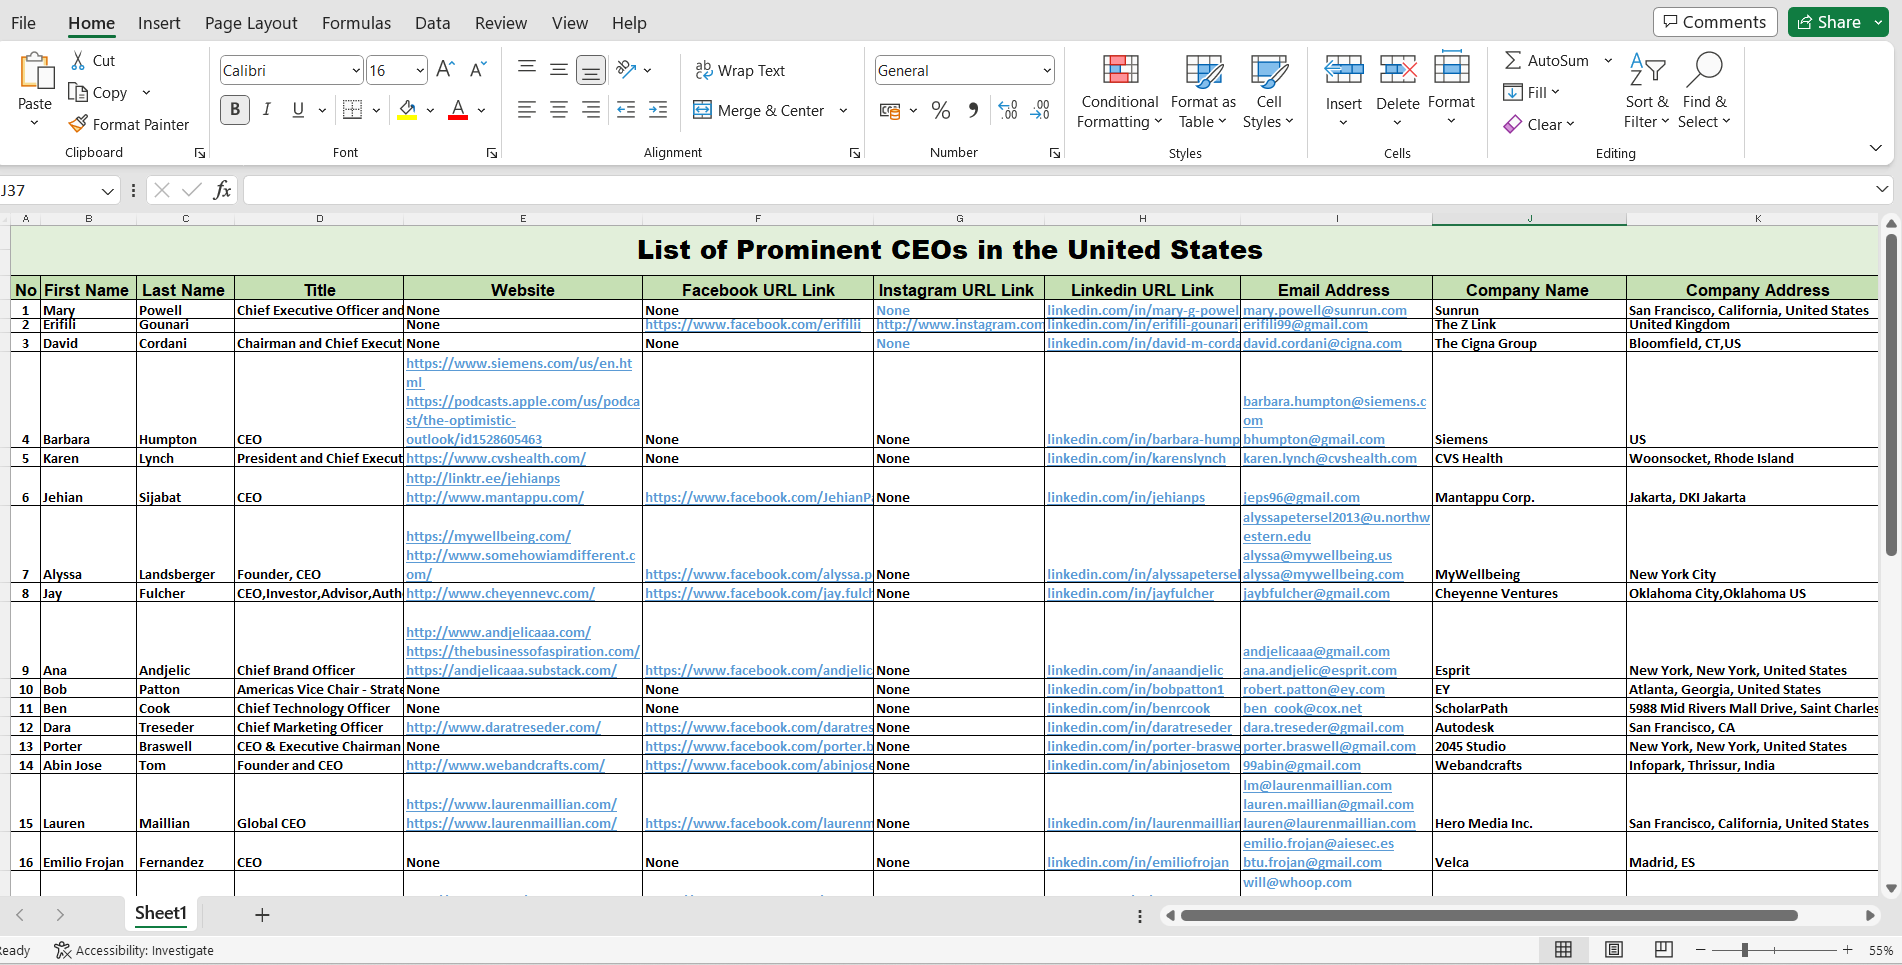
Task: Adjust the zoom slider handle
Action: 1745,950
